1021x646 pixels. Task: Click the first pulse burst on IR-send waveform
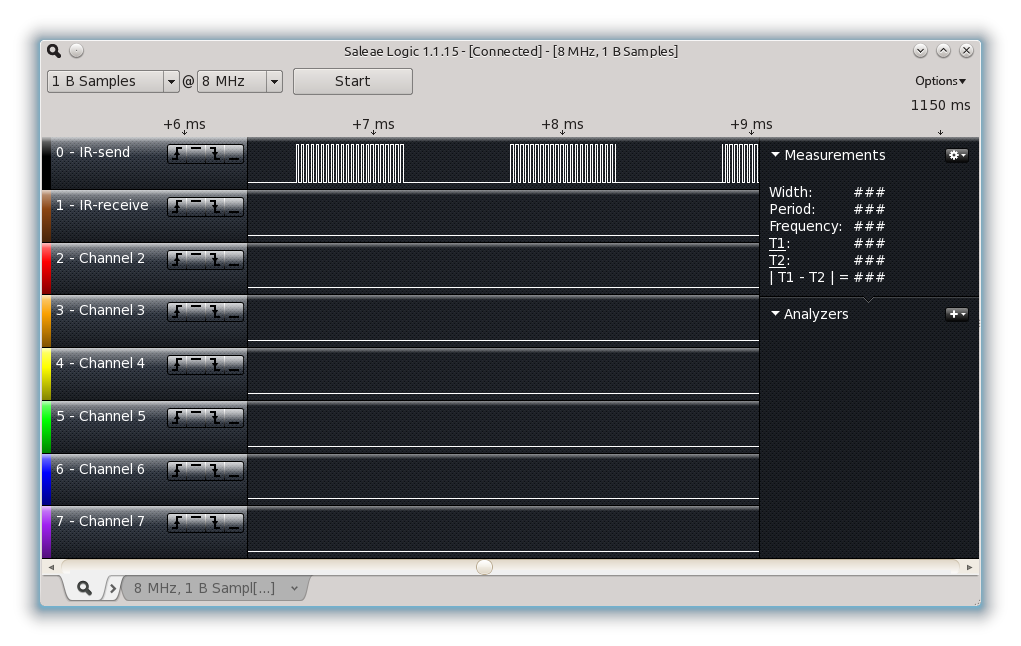(x=350, y=163)
